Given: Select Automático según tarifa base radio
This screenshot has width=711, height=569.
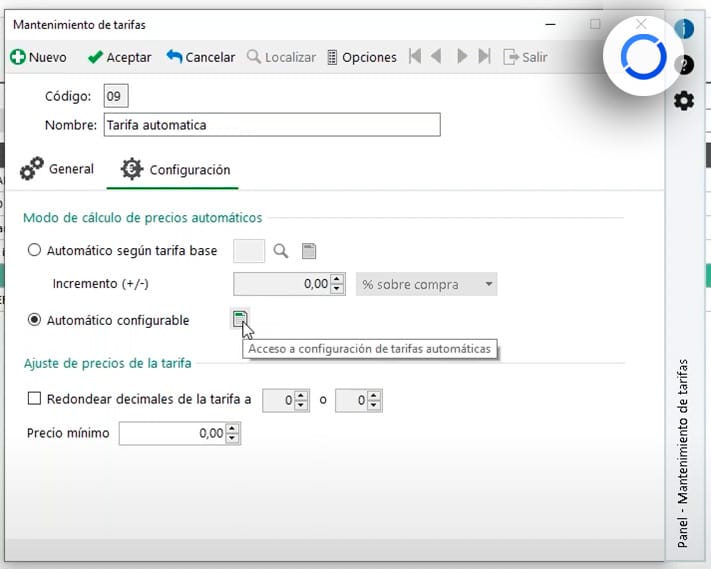Looking at the screenshot, I should click(x=34, y=250).
